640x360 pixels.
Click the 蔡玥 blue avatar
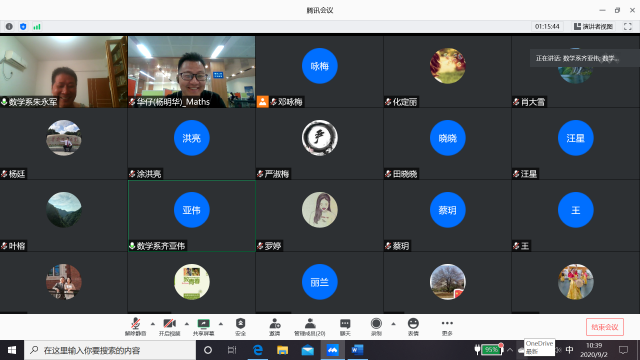click(x=447, y=210)
